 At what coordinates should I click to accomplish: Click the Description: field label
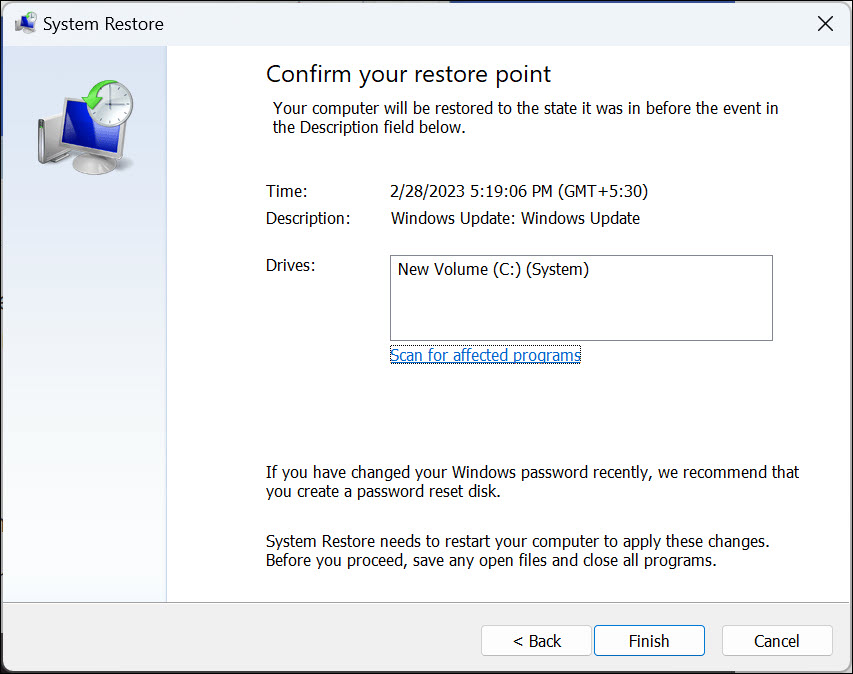point(308,218)
